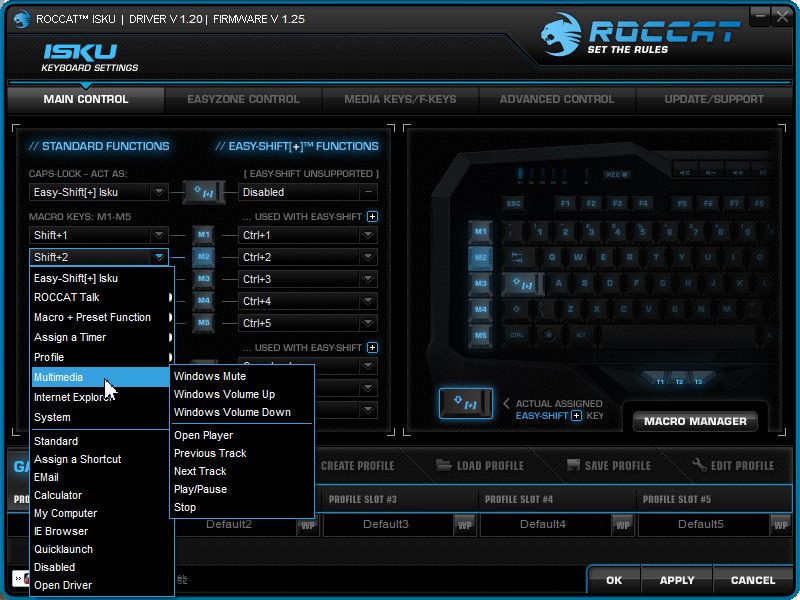Open the Ctrl+5 Easy-Shift dropdown

pyautogui.click(x=368, y=322)
